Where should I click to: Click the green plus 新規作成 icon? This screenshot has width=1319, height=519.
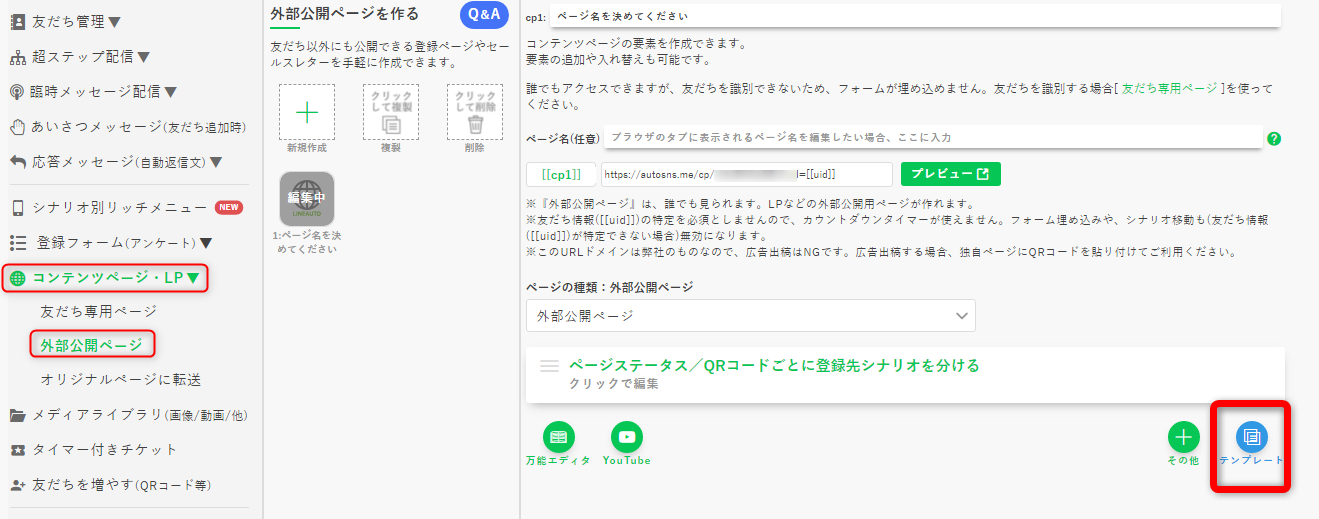[x=307, y=112]
